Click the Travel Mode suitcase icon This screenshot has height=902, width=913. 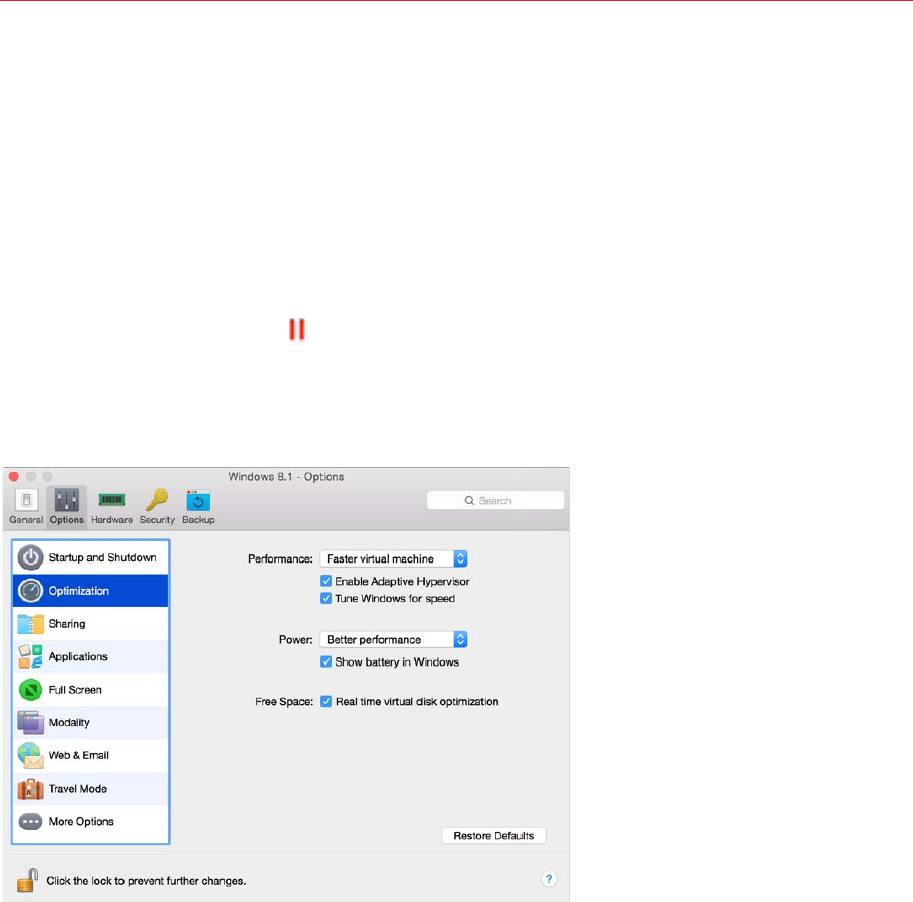[x=30, y=789]
